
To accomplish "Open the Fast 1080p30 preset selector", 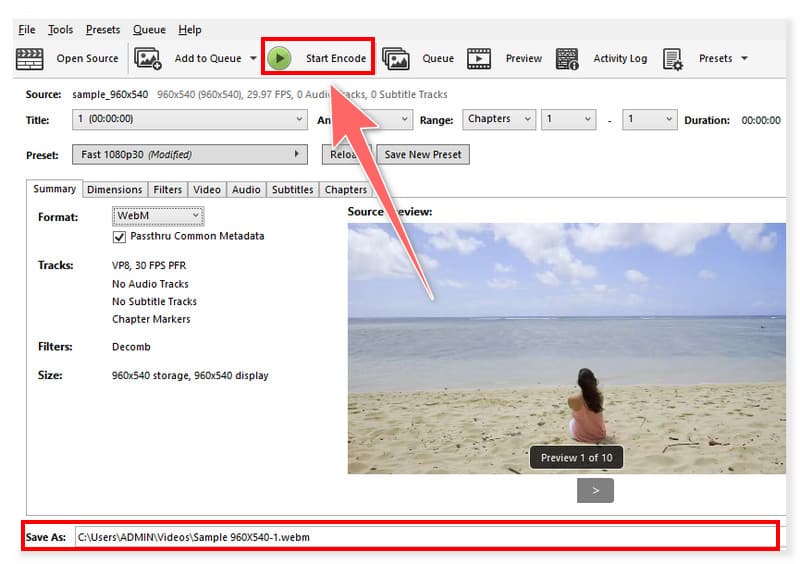I will coord(190,155).
